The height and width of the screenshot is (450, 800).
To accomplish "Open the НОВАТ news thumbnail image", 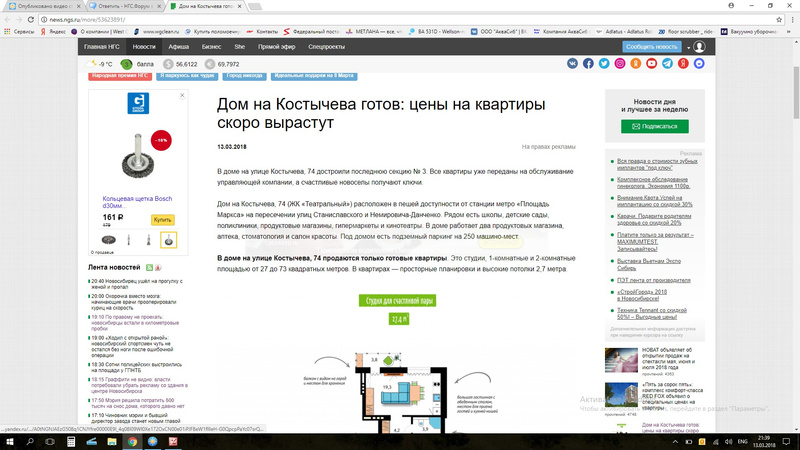I will (621, 361).
